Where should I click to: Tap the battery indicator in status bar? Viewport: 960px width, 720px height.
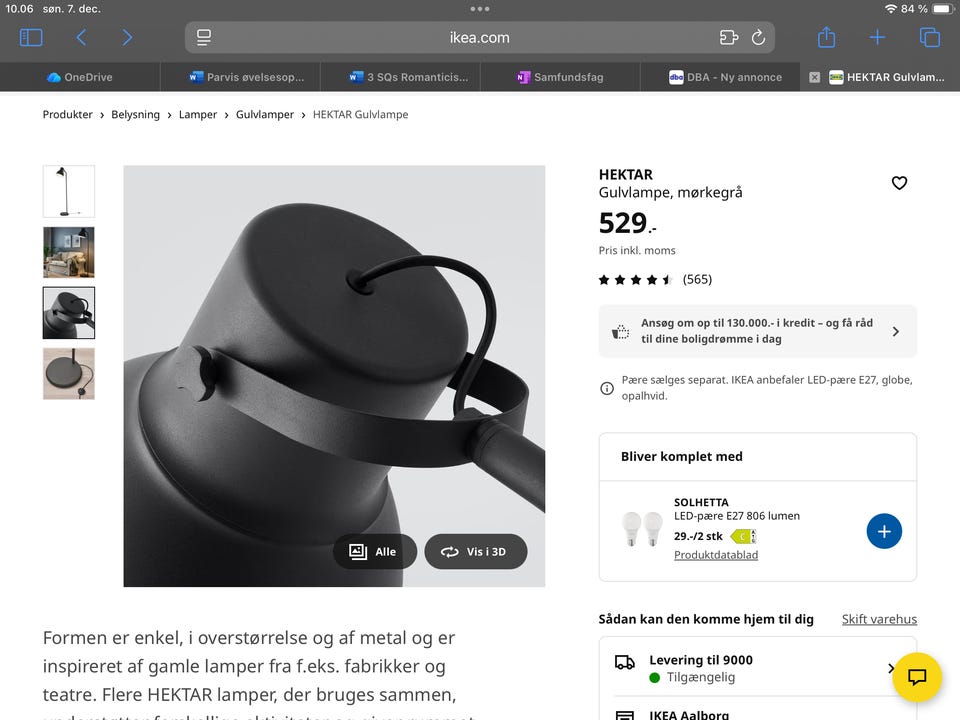(943, 9)
